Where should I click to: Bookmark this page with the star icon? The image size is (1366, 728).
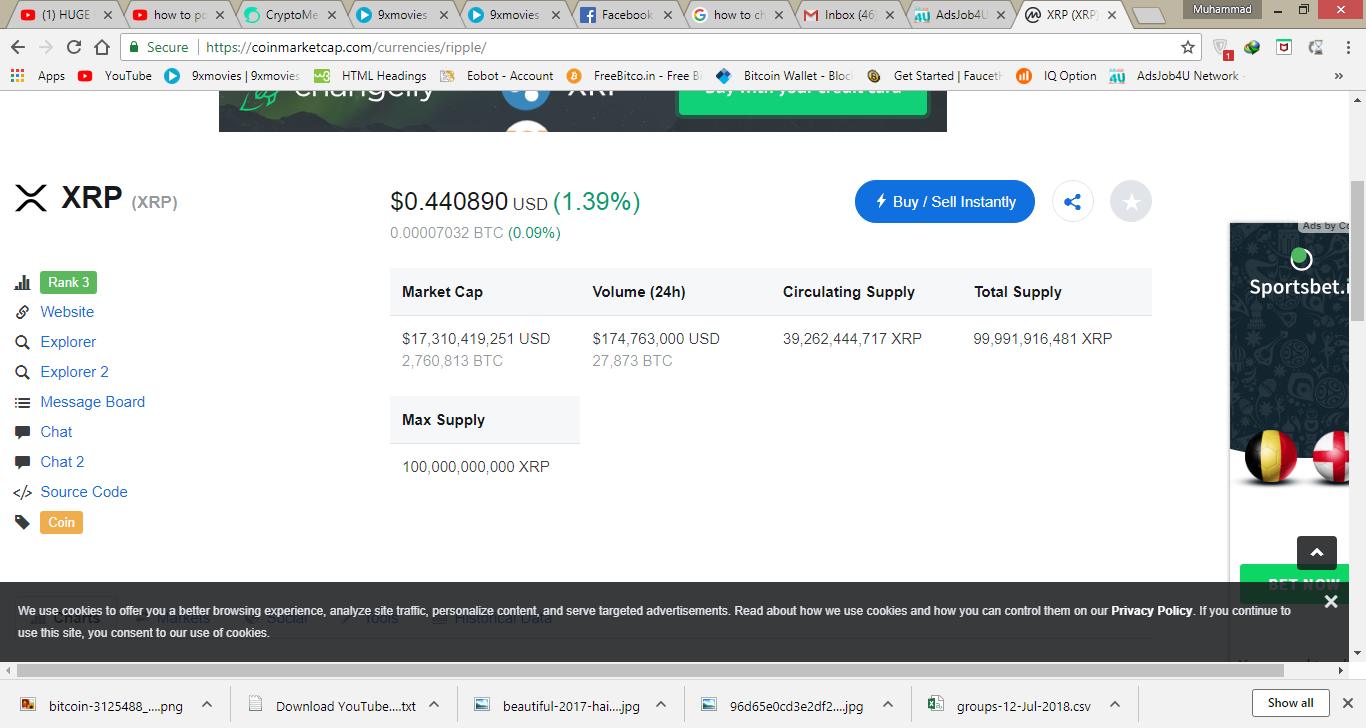click(x=1188, y=47)
